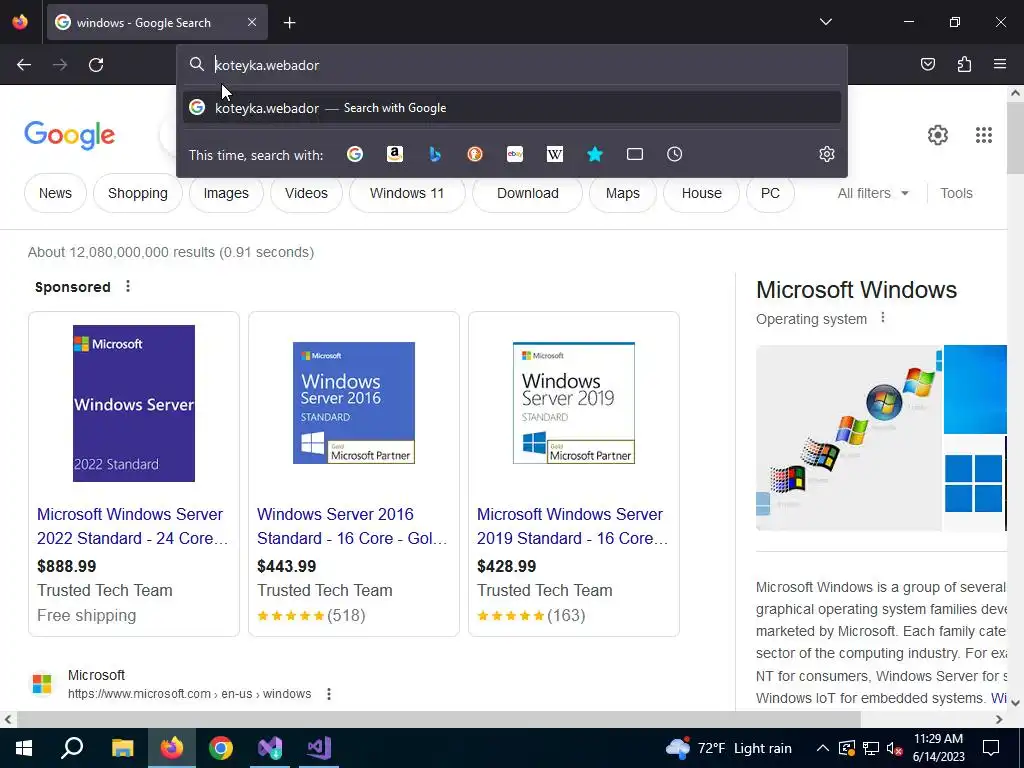Image resolution: width=1024 pixels, height=768 pixels.
Task: Select the PC filter chip
Action: [x=770, y=193]
